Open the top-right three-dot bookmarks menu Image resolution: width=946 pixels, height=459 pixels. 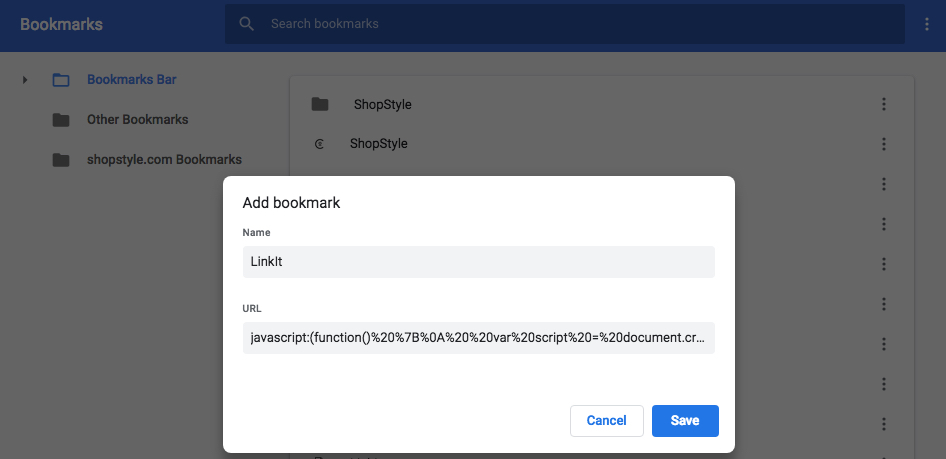pos(926,24)
